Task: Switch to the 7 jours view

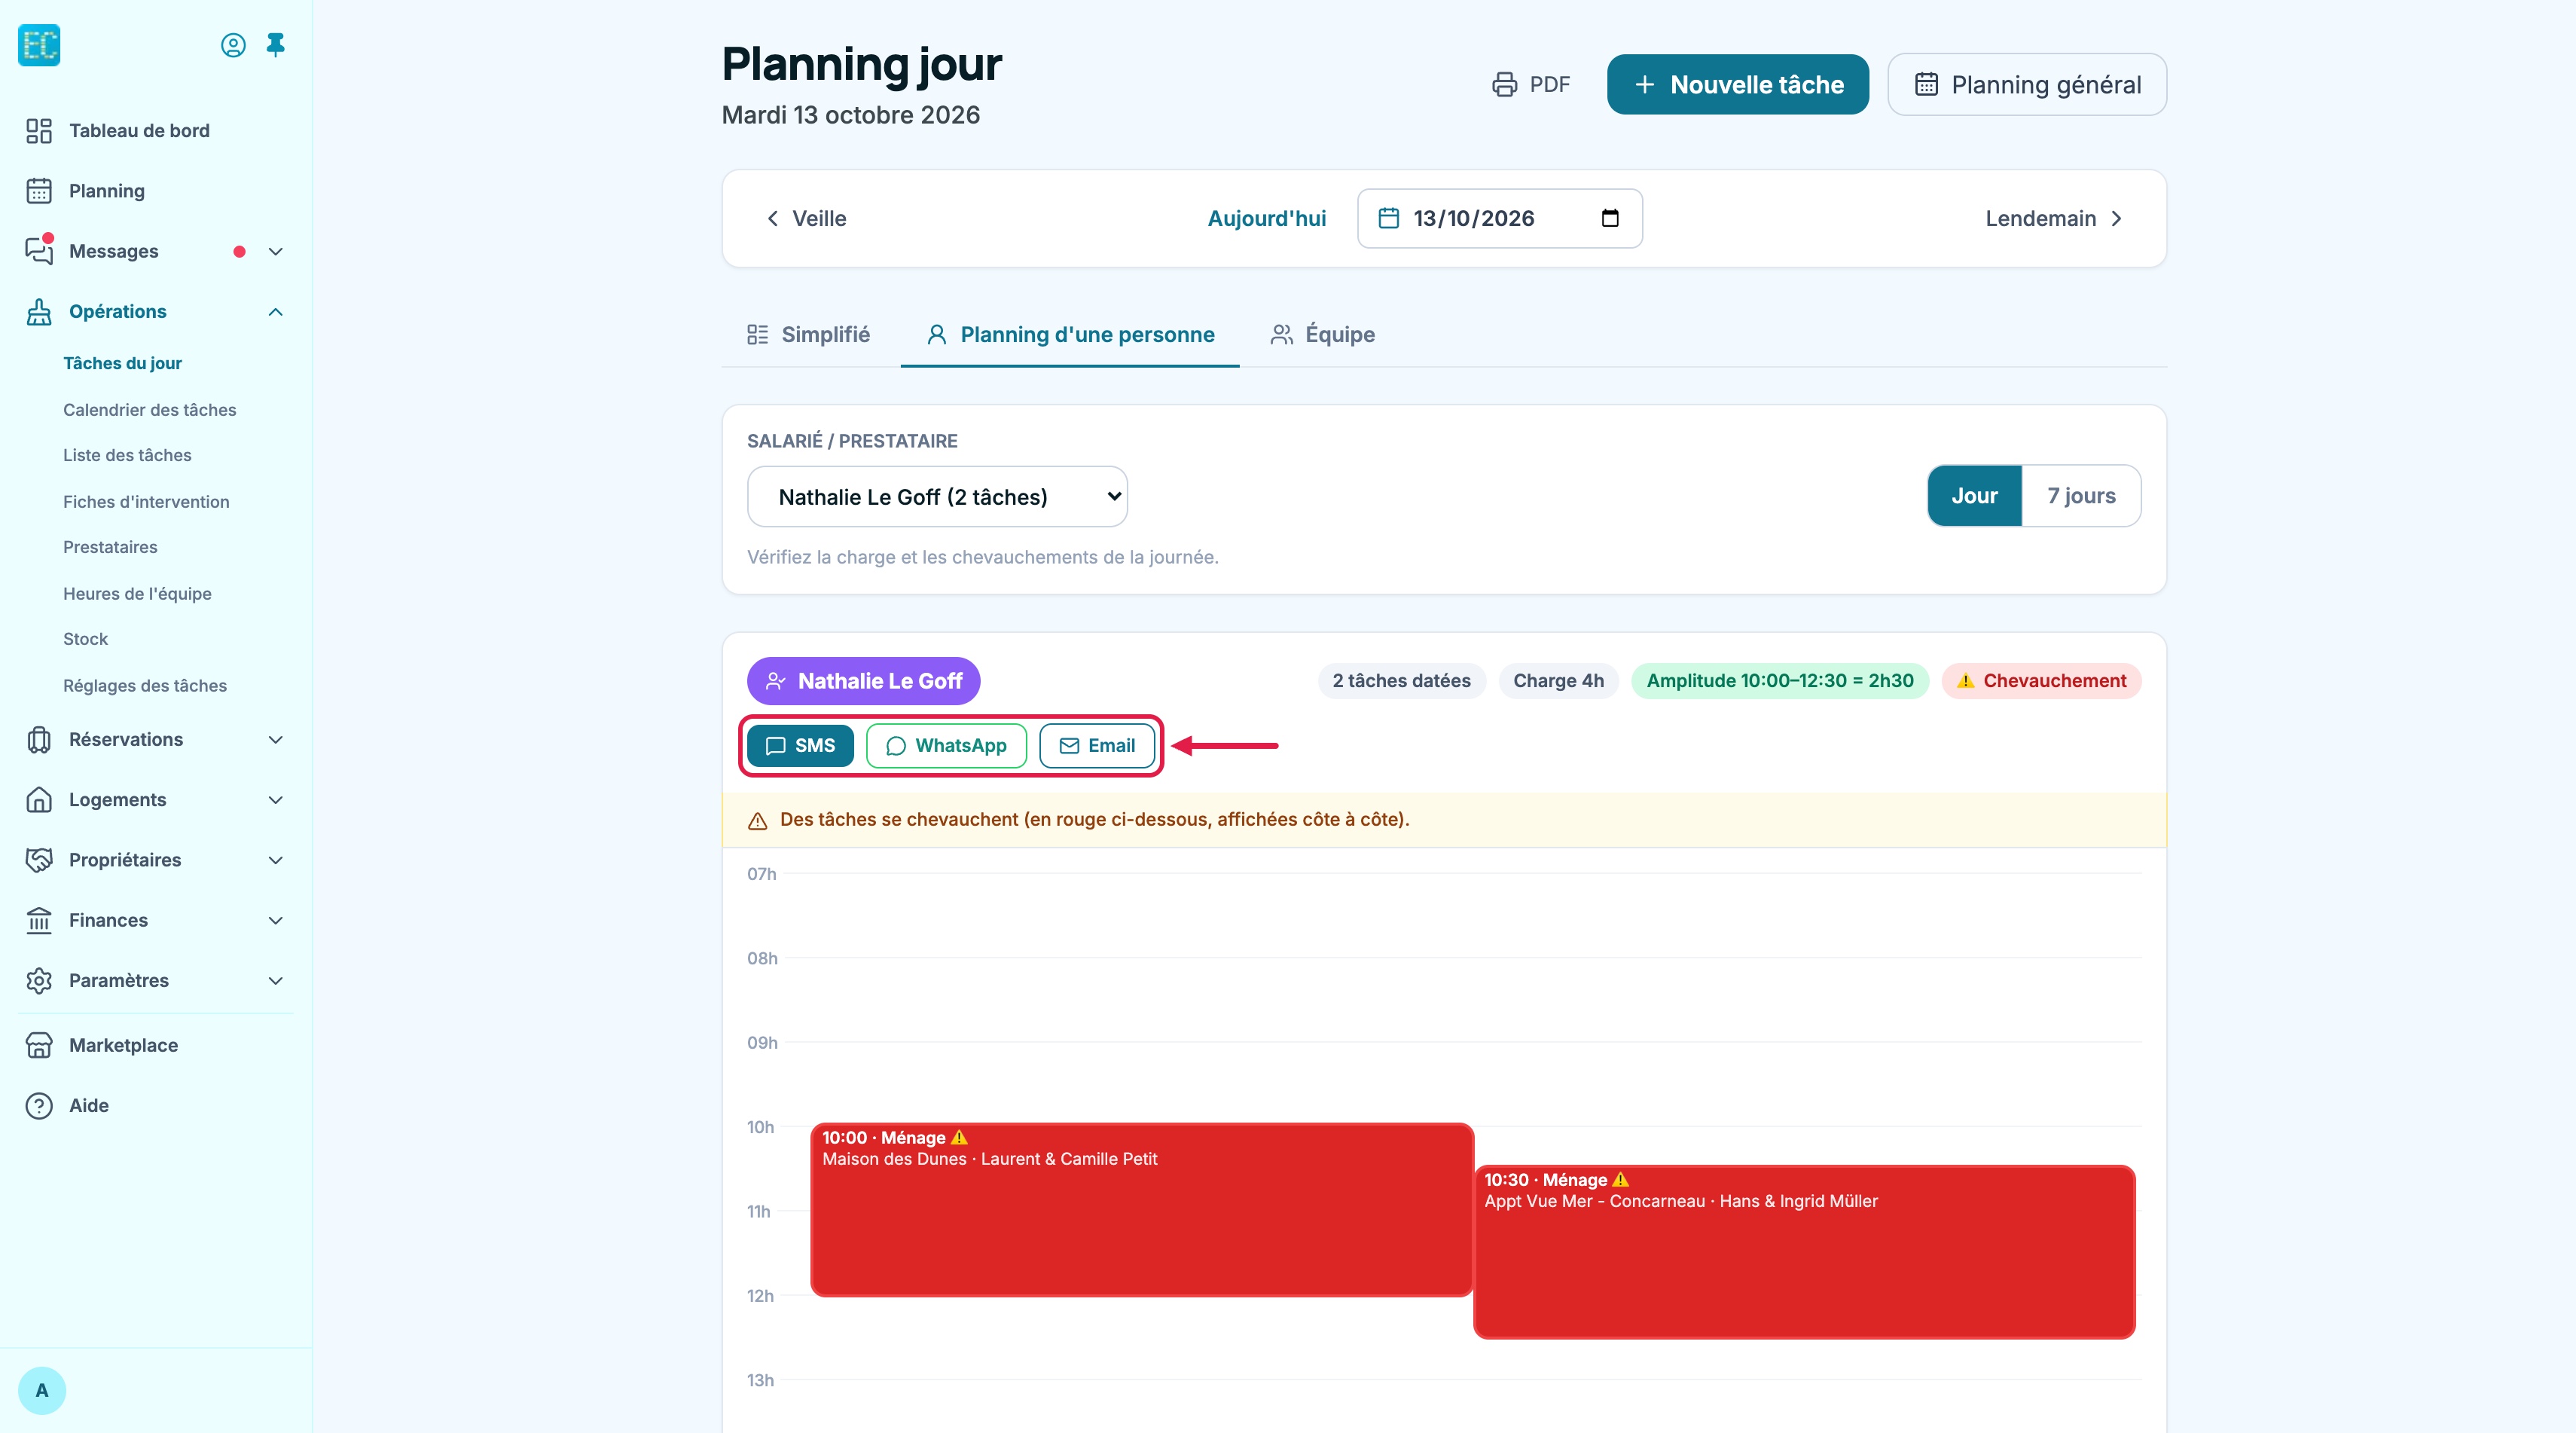Action: click(x=2081, y=495)
